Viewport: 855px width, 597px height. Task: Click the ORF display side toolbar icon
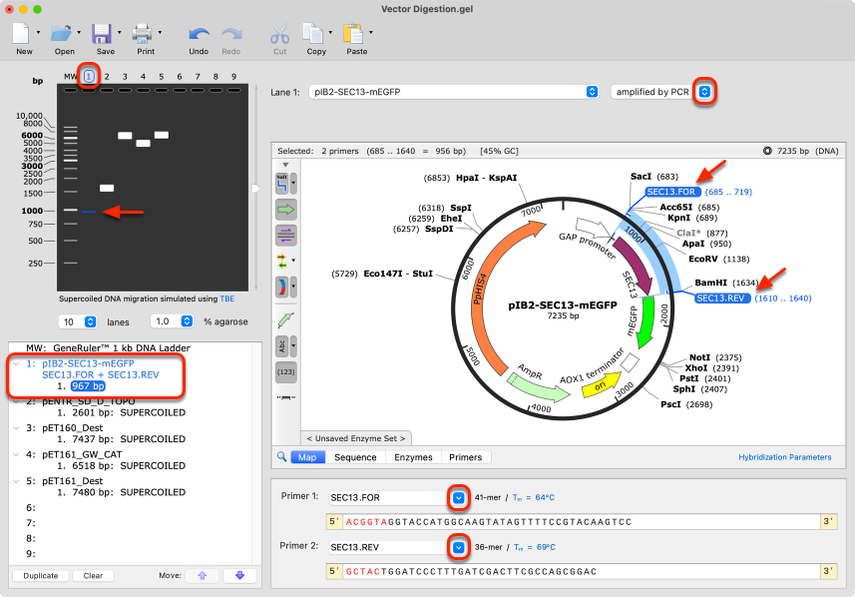coord(282,286)
